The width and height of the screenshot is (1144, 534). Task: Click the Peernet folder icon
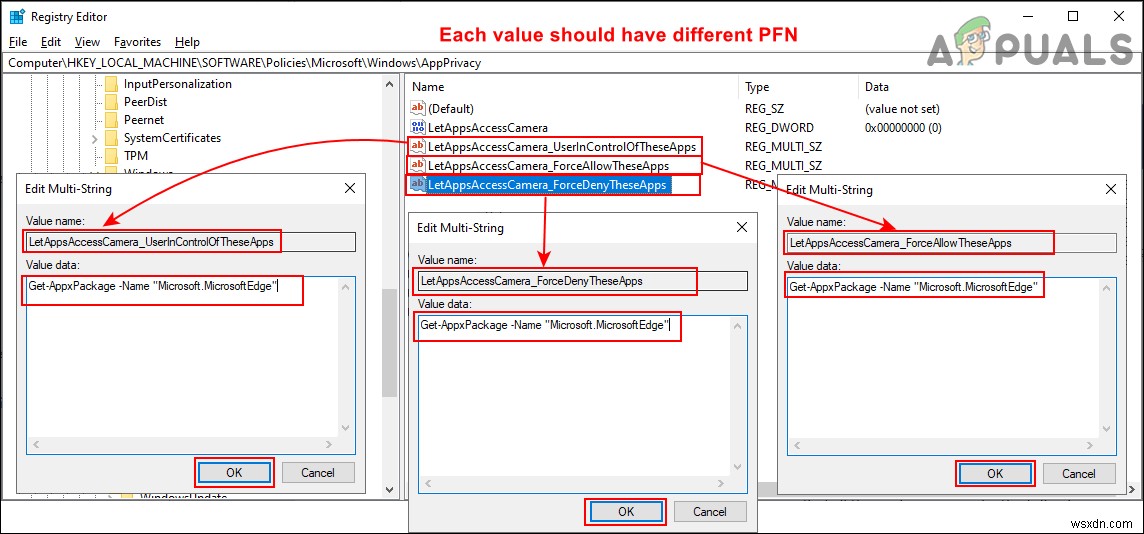[111, 120]
